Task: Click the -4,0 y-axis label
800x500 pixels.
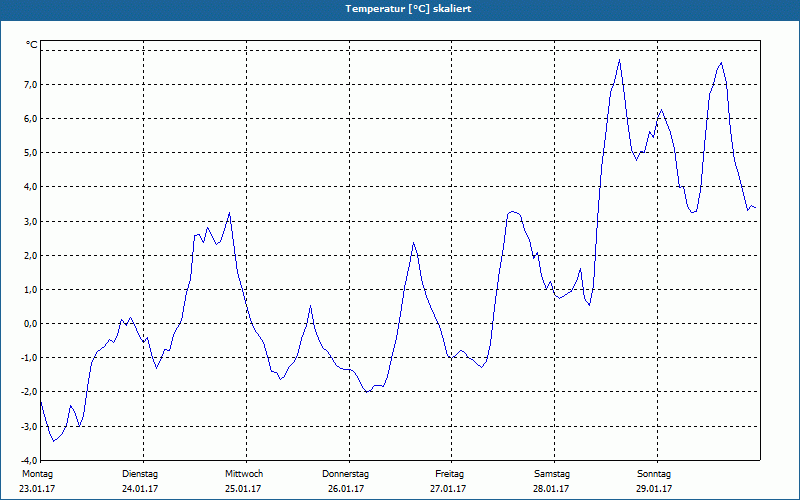Action: (30, 461)
